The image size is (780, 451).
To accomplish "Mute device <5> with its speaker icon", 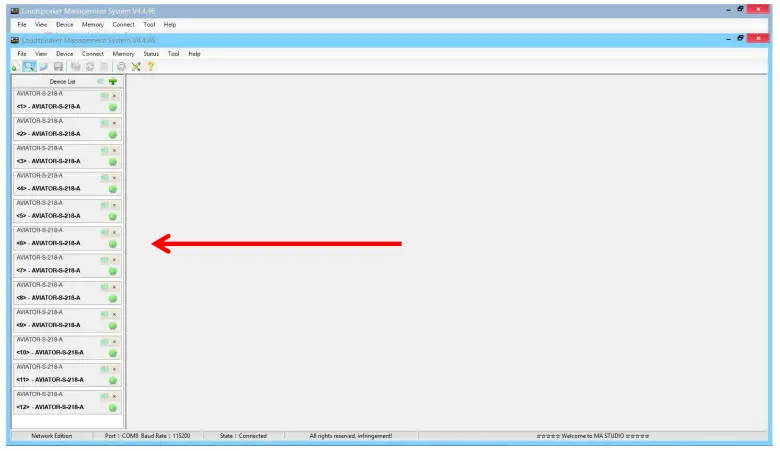I will click(104, 205).
